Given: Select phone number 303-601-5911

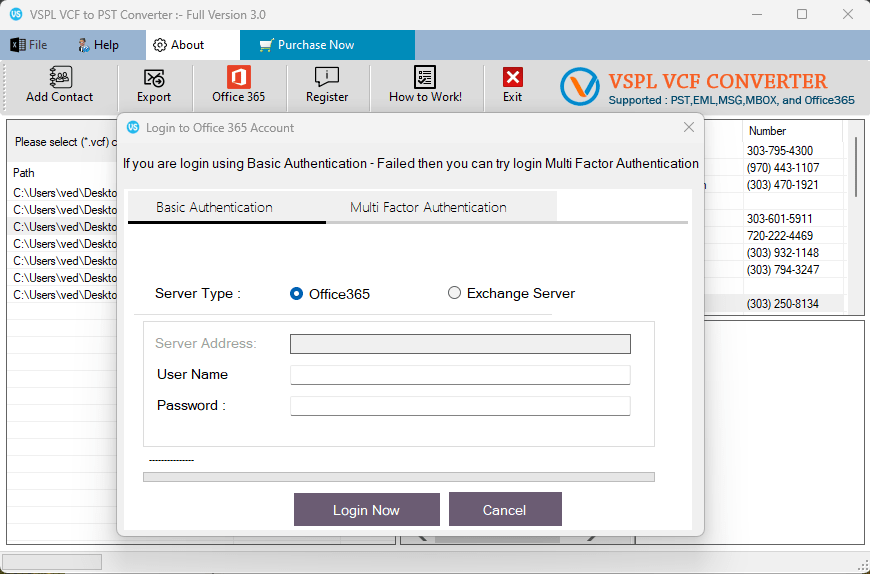Looking at the screenshot, I should click(x=780, y=219).
